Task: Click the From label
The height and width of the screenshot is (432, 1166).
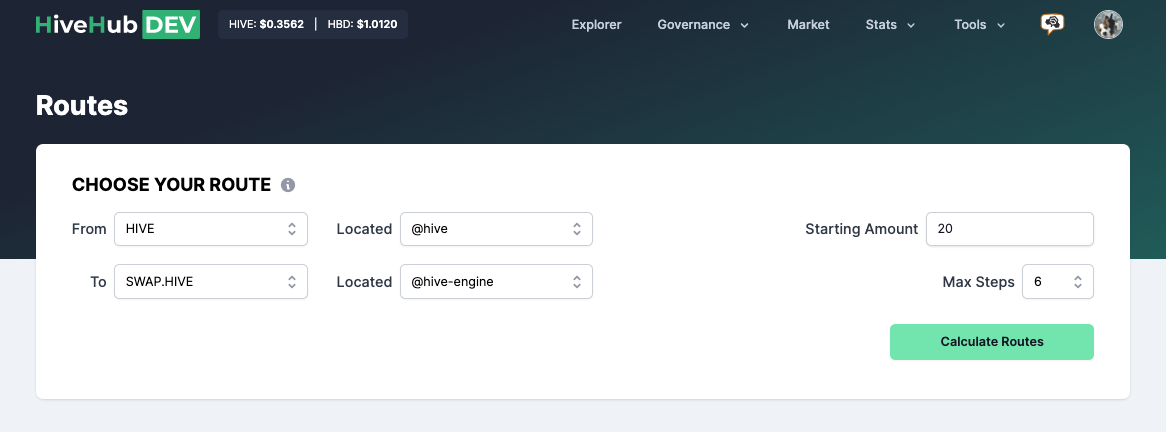Action: coord(89,229)
